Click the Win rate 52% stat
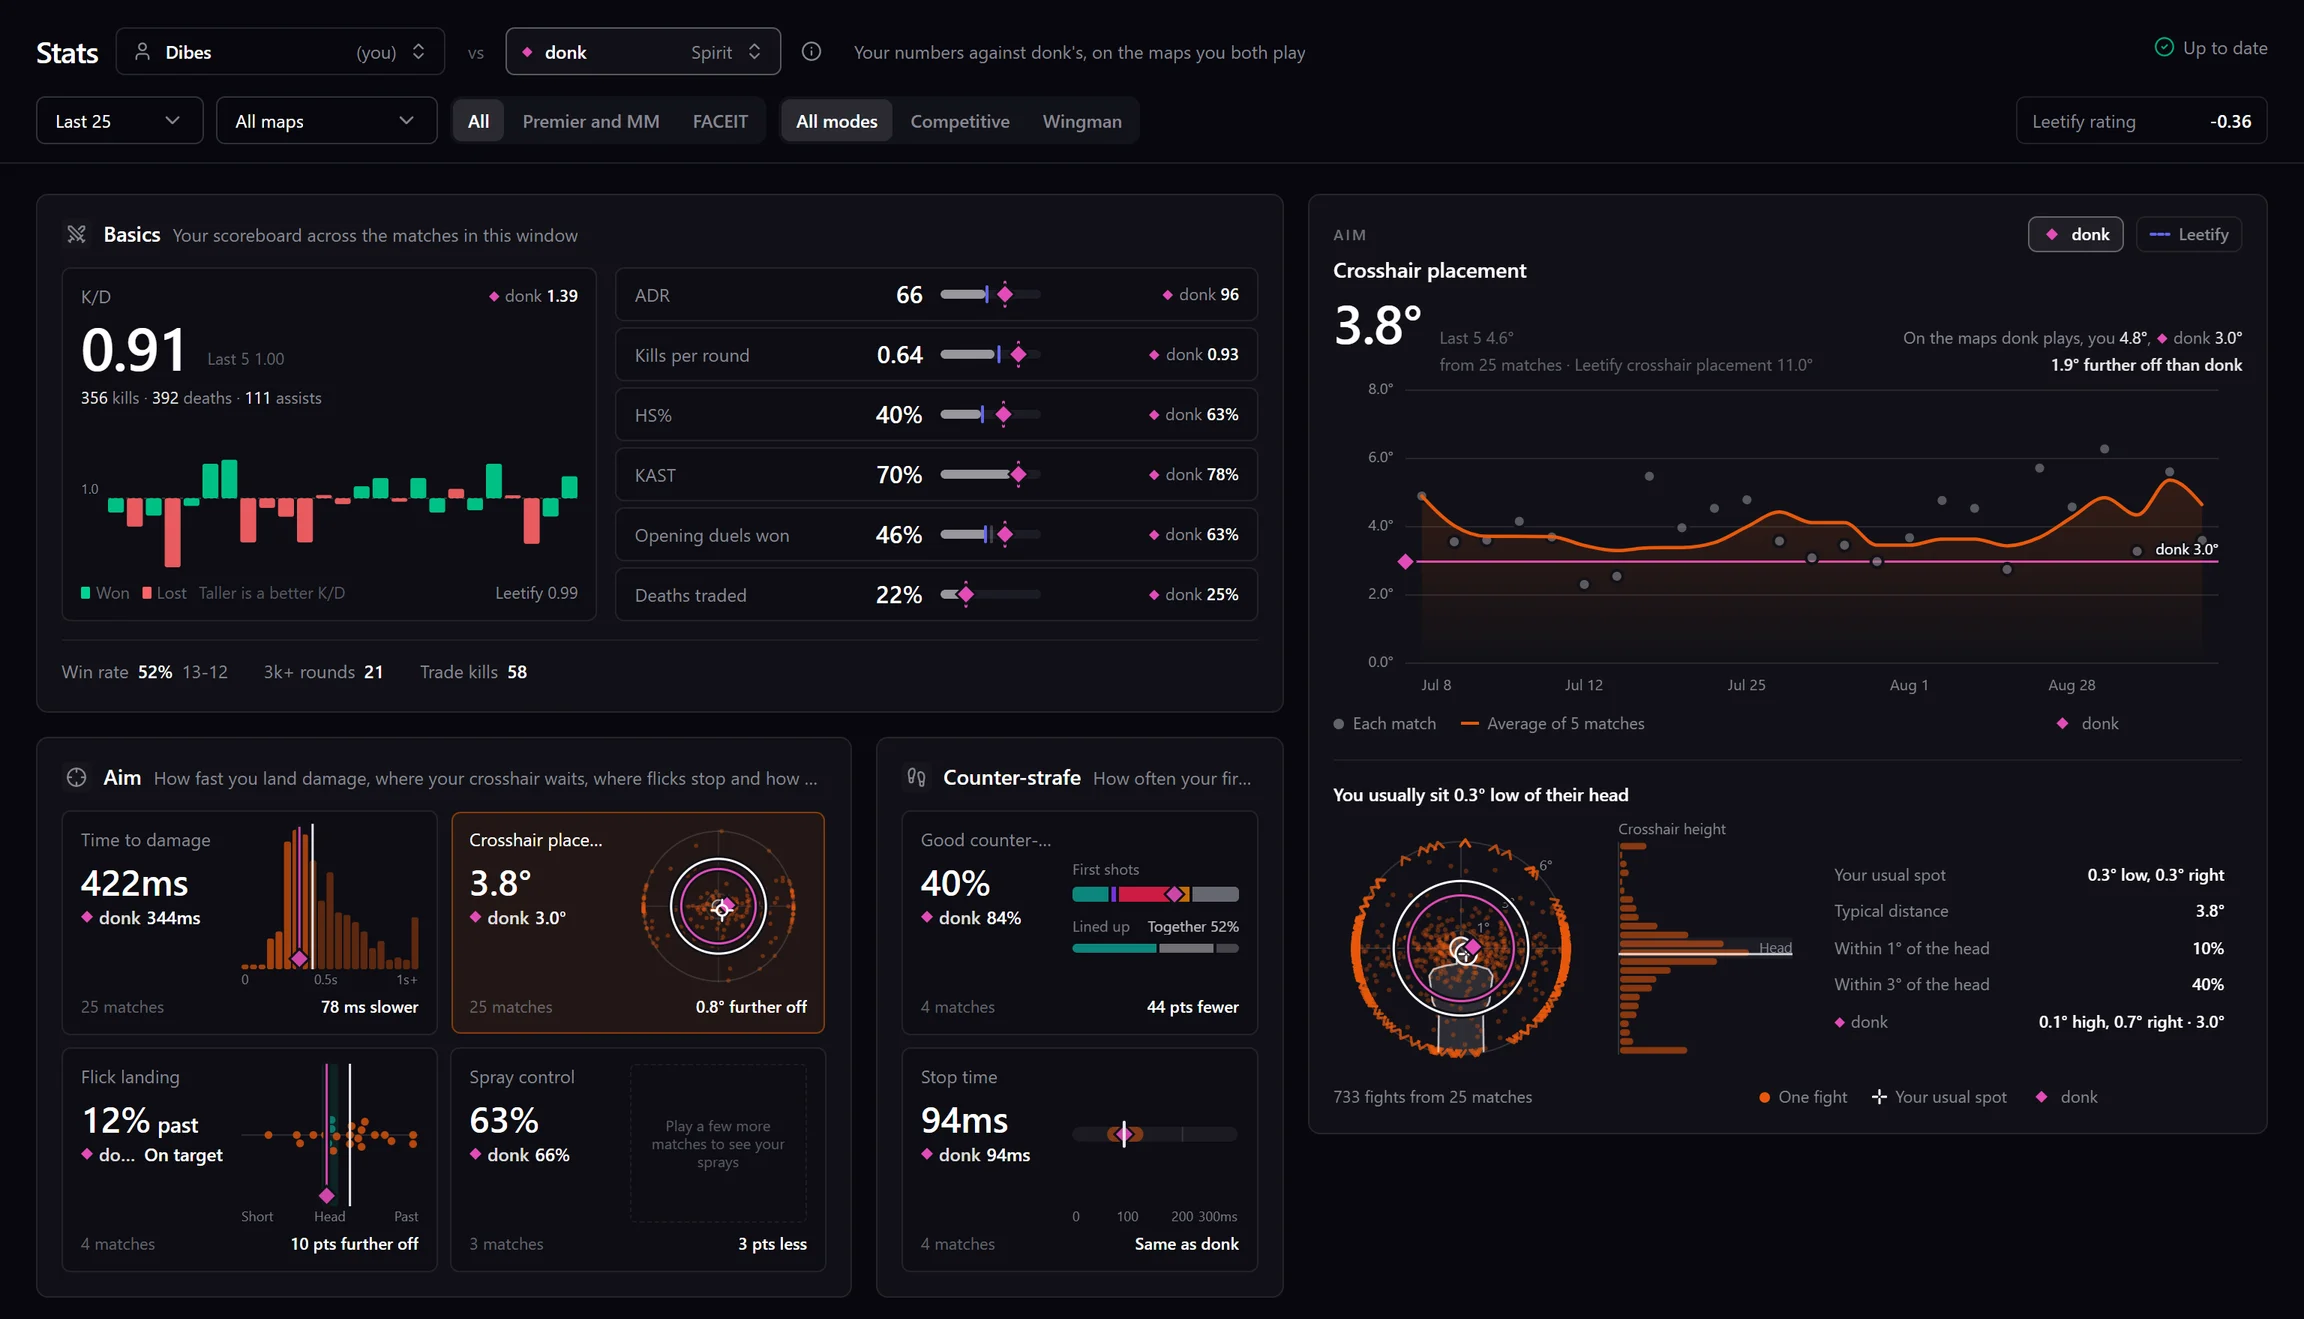Screen dimensions: 2304x1319 145,672
